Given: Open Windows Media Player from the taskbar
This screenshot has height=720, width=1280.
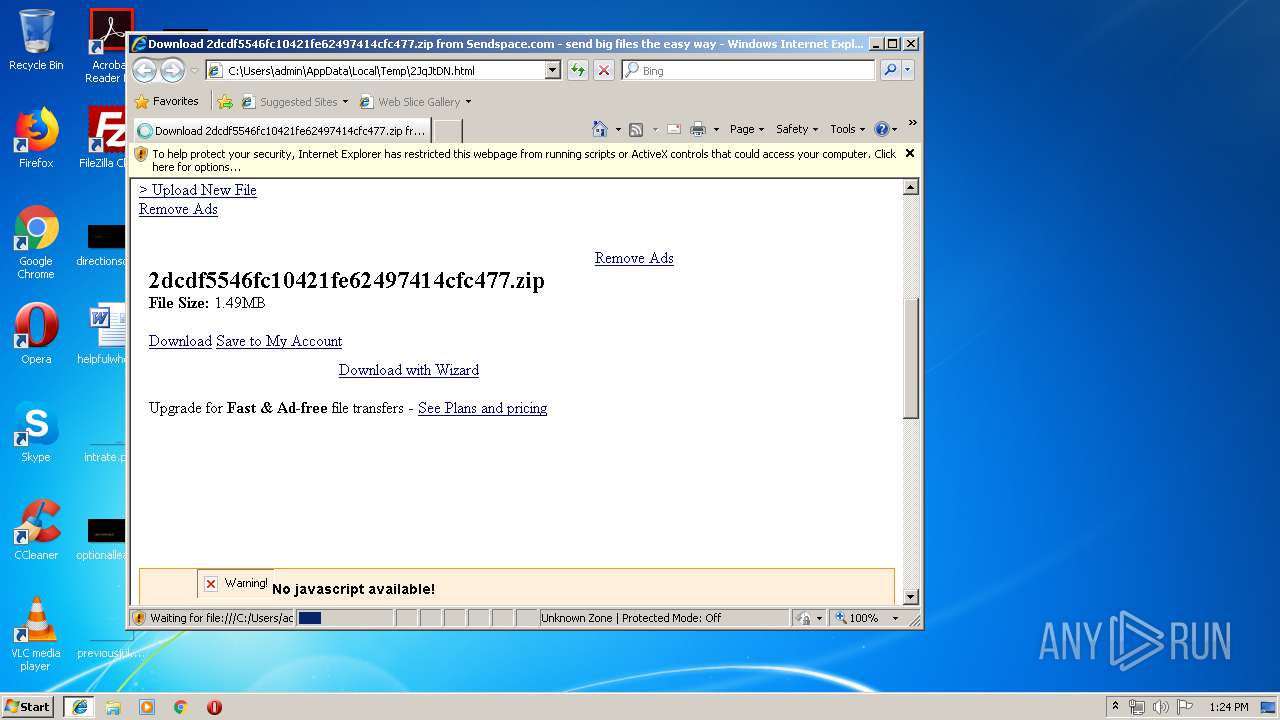Looking at the screenshot, I should pos(147,707).
